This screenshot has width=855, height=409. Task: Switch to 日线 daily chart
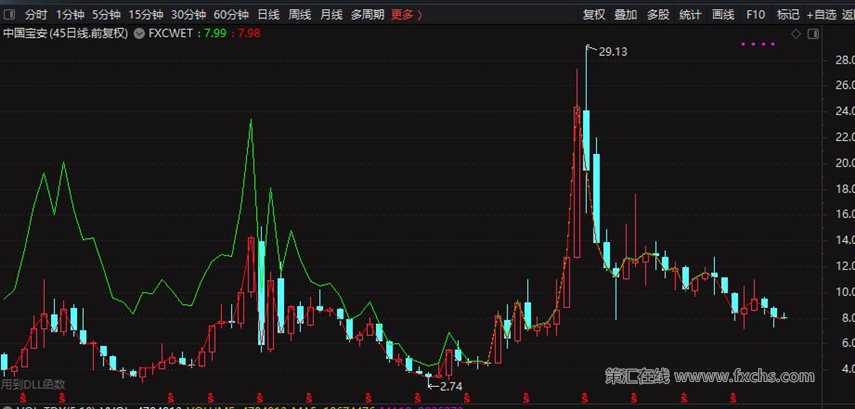click(268, 15)
